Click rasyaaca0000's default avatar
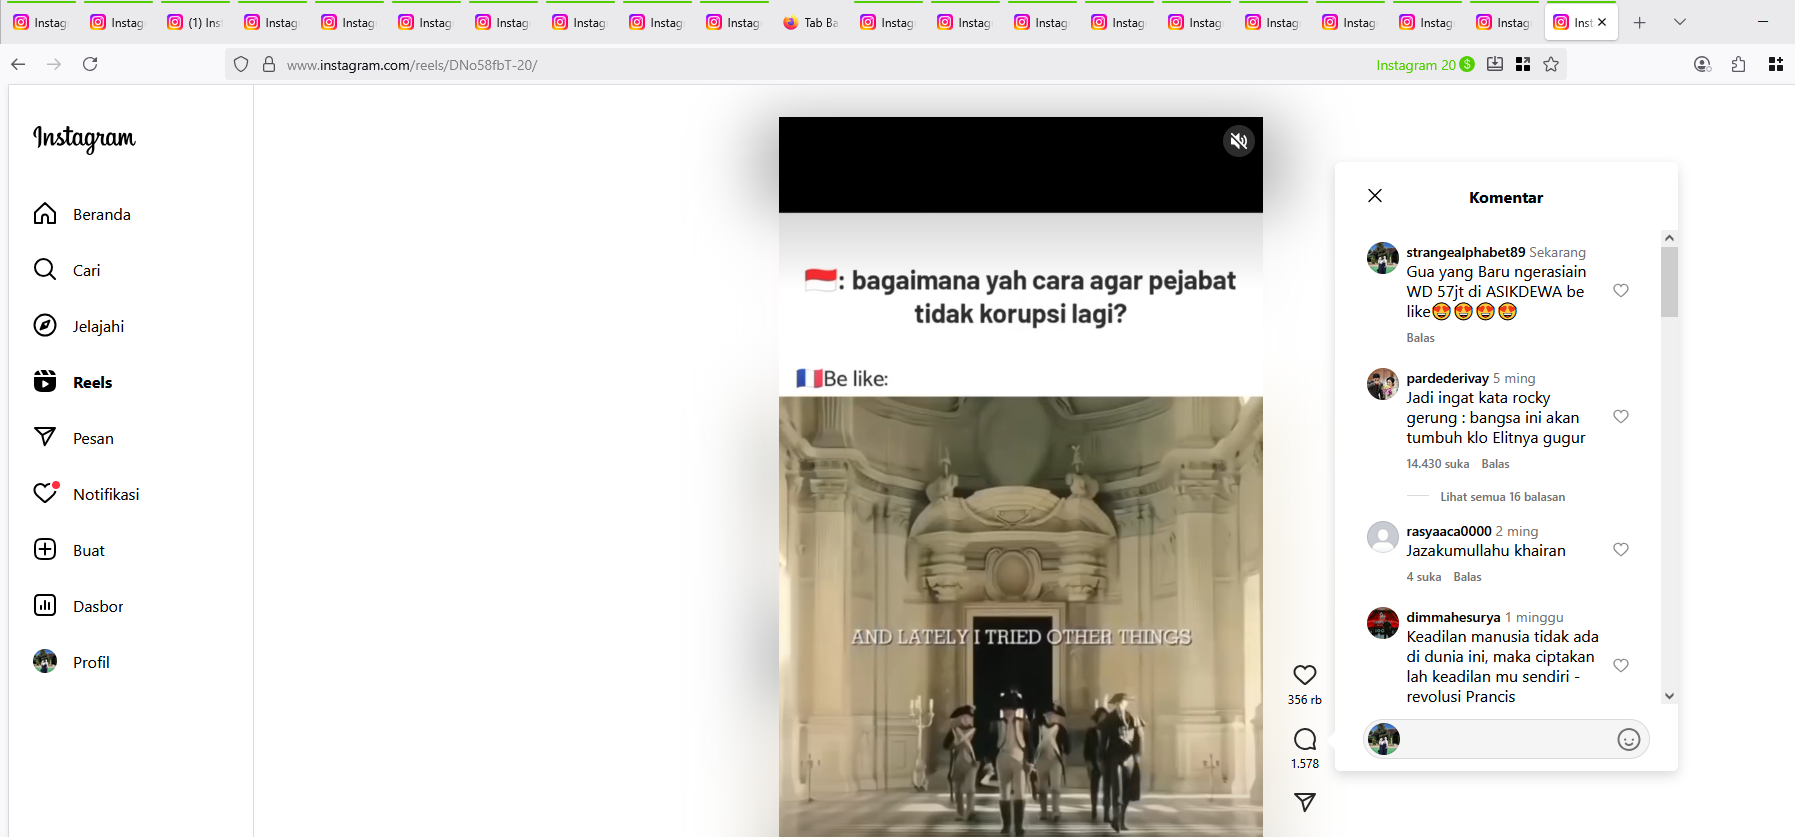Viewport: 1795px width, 837px height. [x=1383, y=537]
